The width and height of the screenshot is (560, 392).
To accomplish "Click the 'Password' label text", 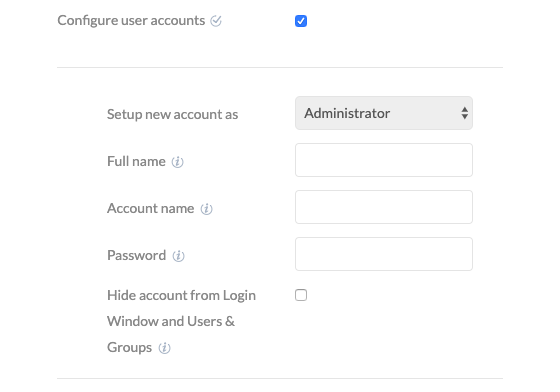I will (x=137, y=255).
